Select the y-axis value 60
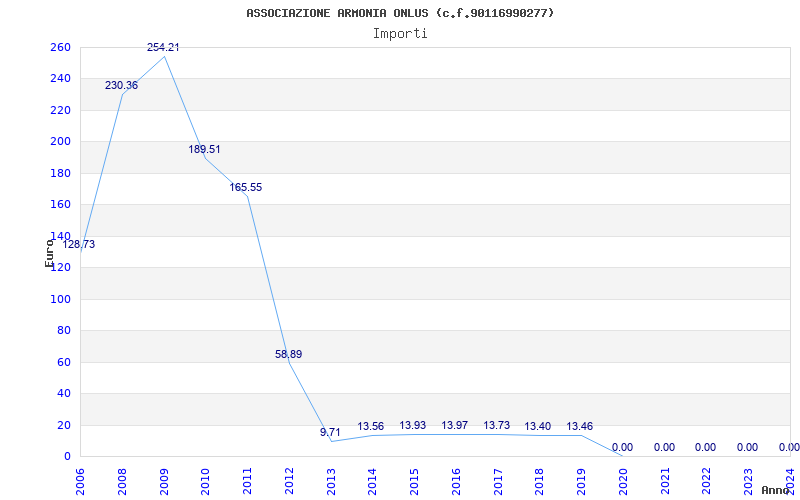 63,362
